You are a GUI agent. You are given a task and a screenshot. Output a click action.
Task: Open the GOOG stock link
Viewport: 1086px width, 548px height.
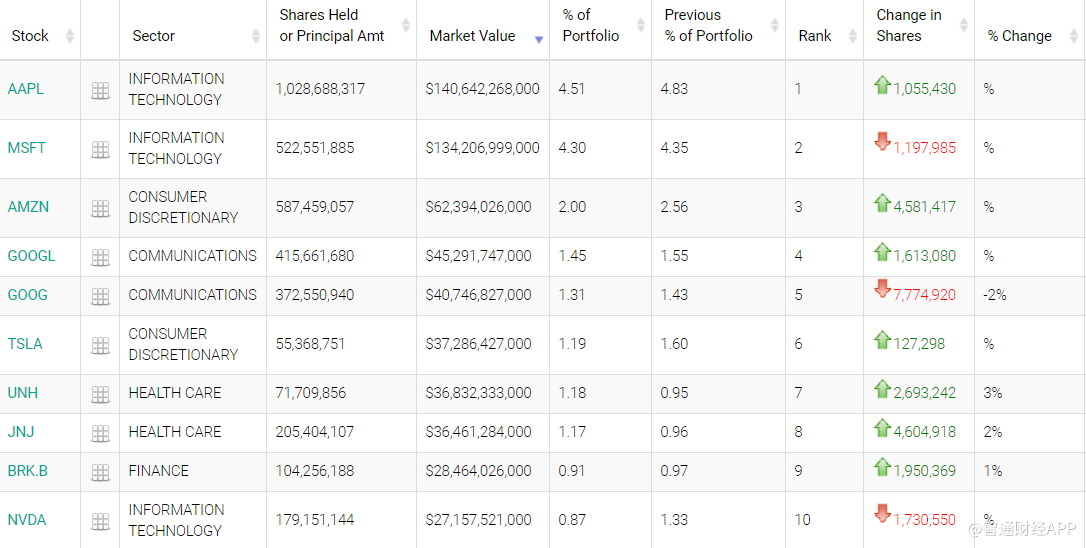click(28, 295)
